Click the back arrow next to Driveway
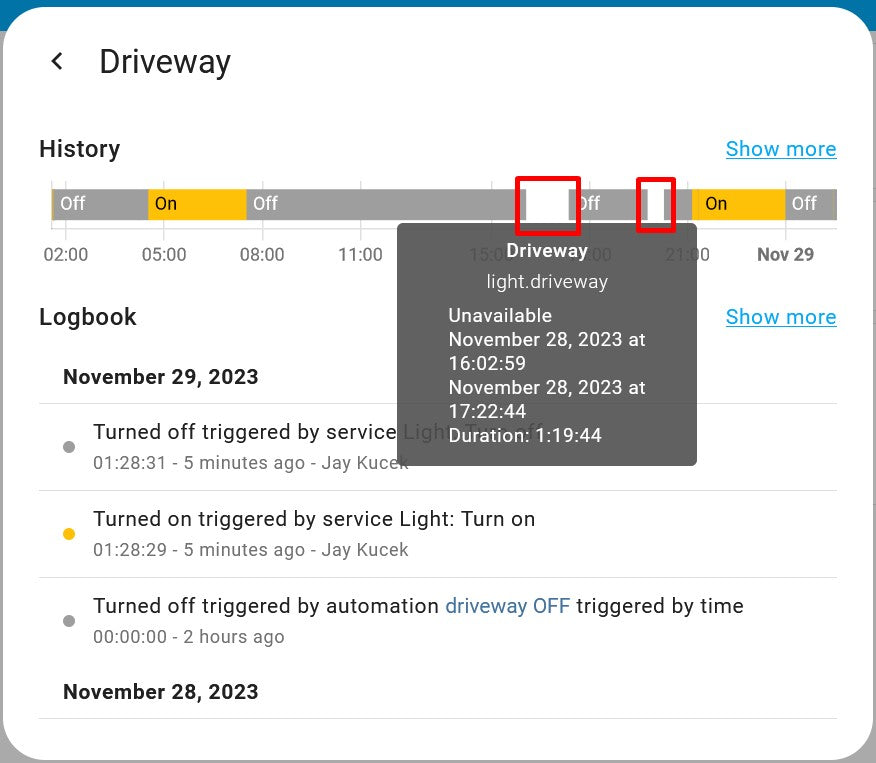The height and width of the screenshot is (763, 876). (57, 62)
